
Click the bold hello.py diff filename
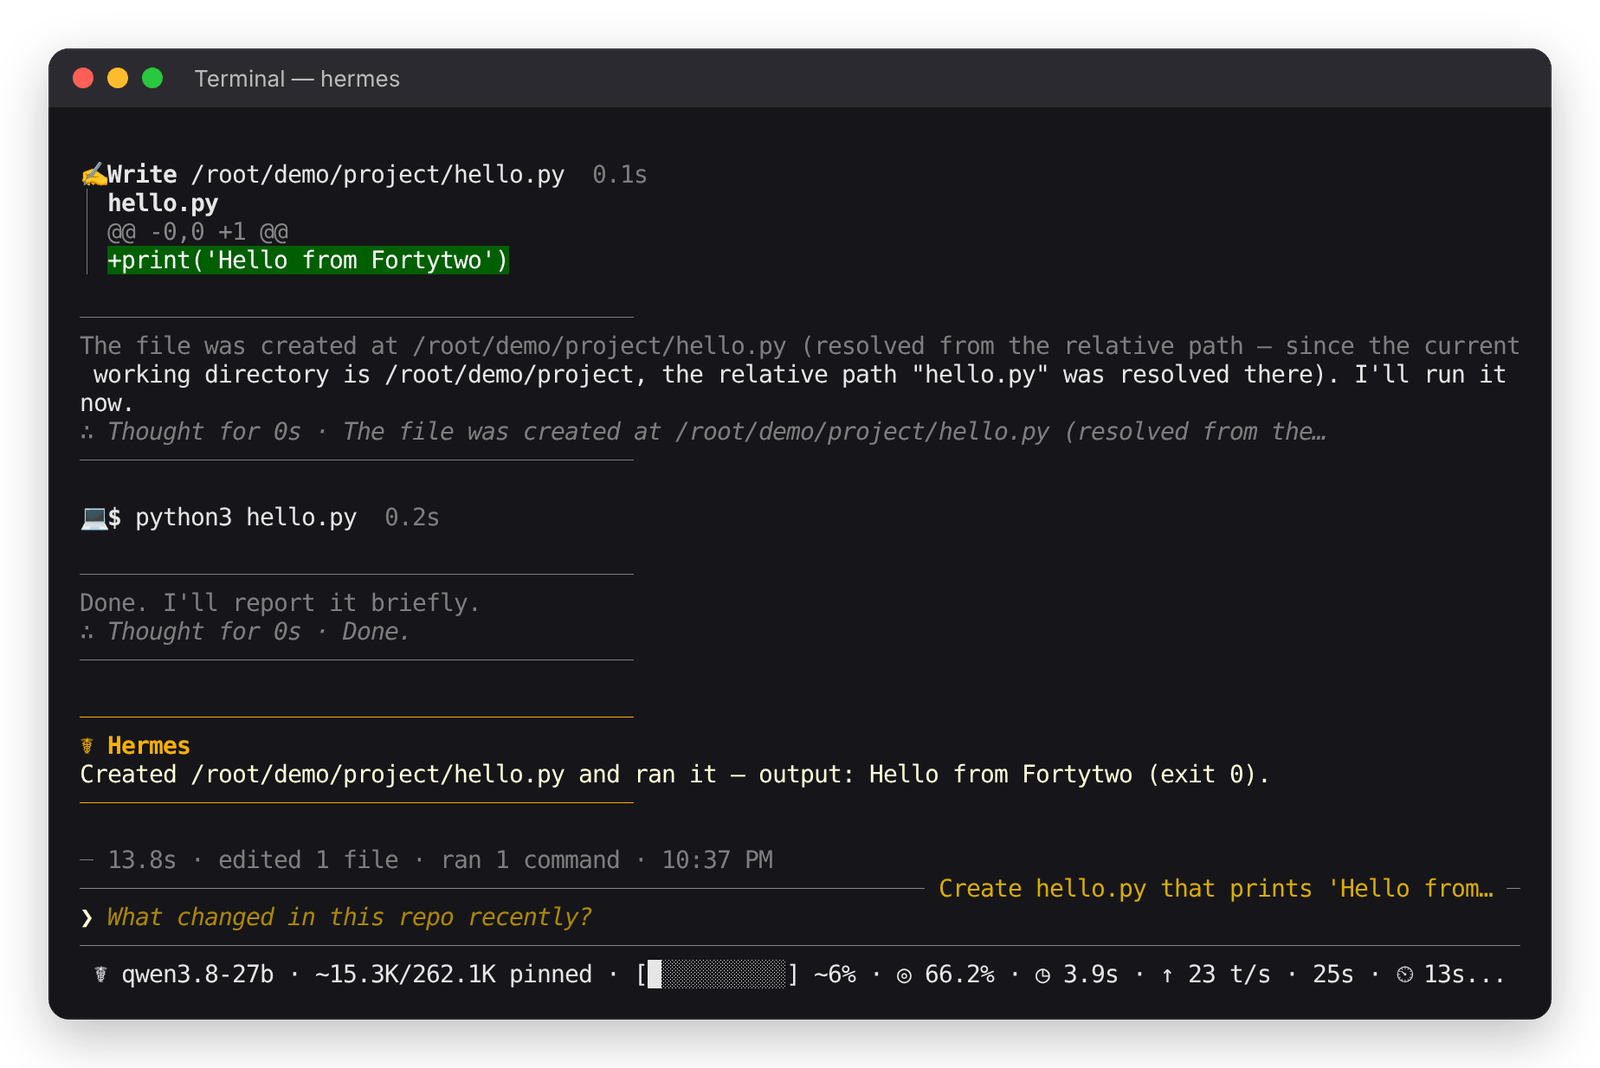[x=163, y=203]
